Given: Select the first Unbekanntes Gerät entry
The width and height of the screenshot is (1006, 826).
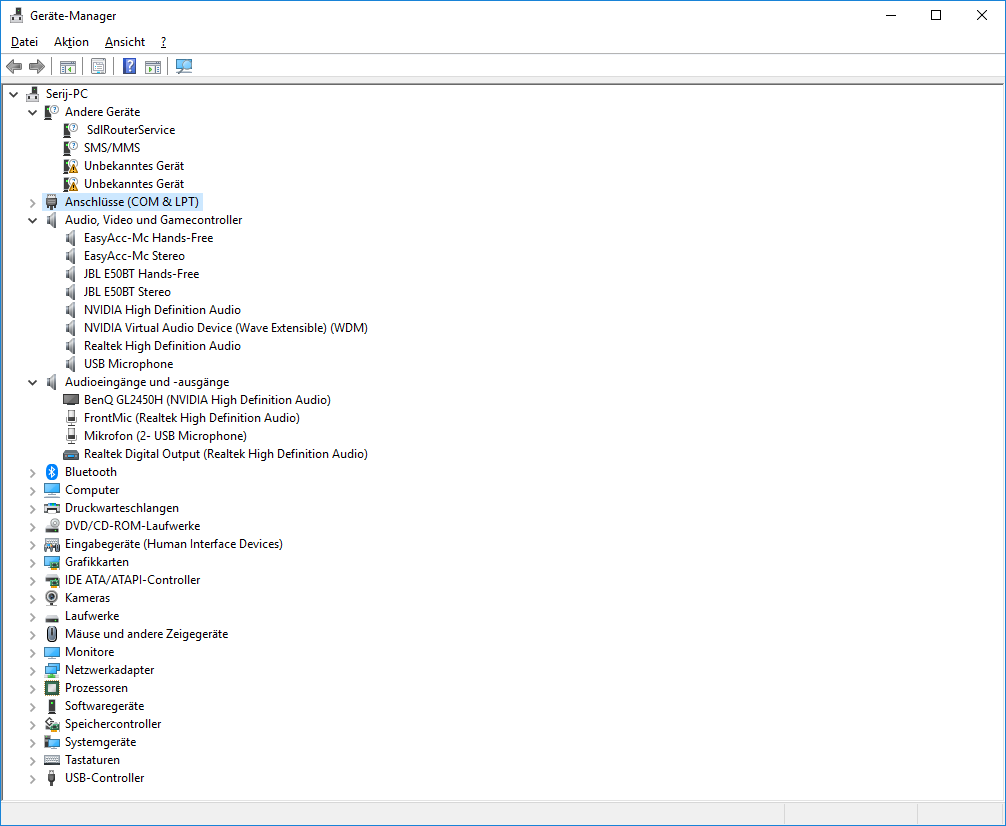Looking at the screenshot, I should (x=133, y=166).
